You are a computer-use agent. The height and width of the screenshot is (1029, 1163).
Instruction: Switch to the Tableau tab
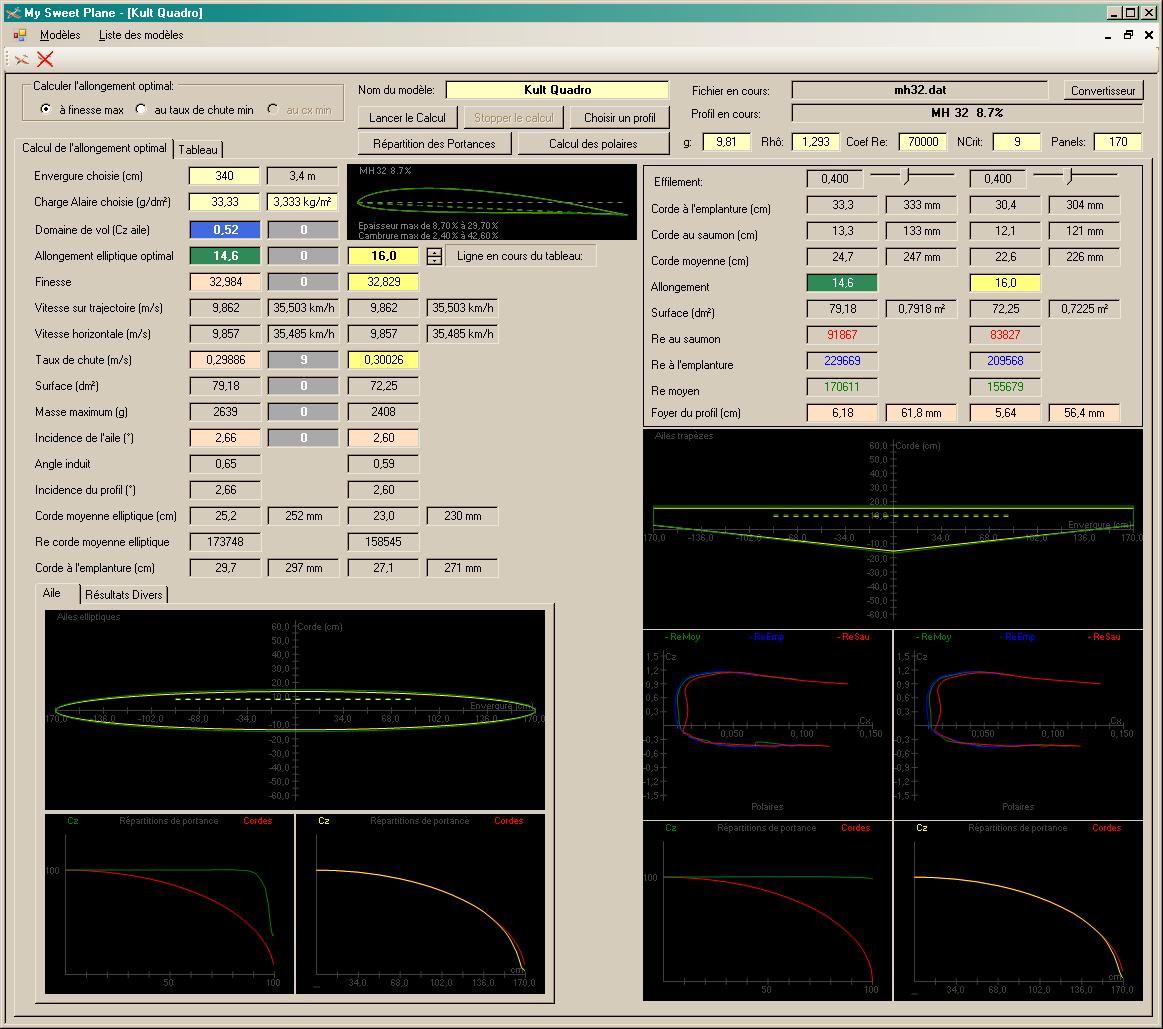(198, 149)
